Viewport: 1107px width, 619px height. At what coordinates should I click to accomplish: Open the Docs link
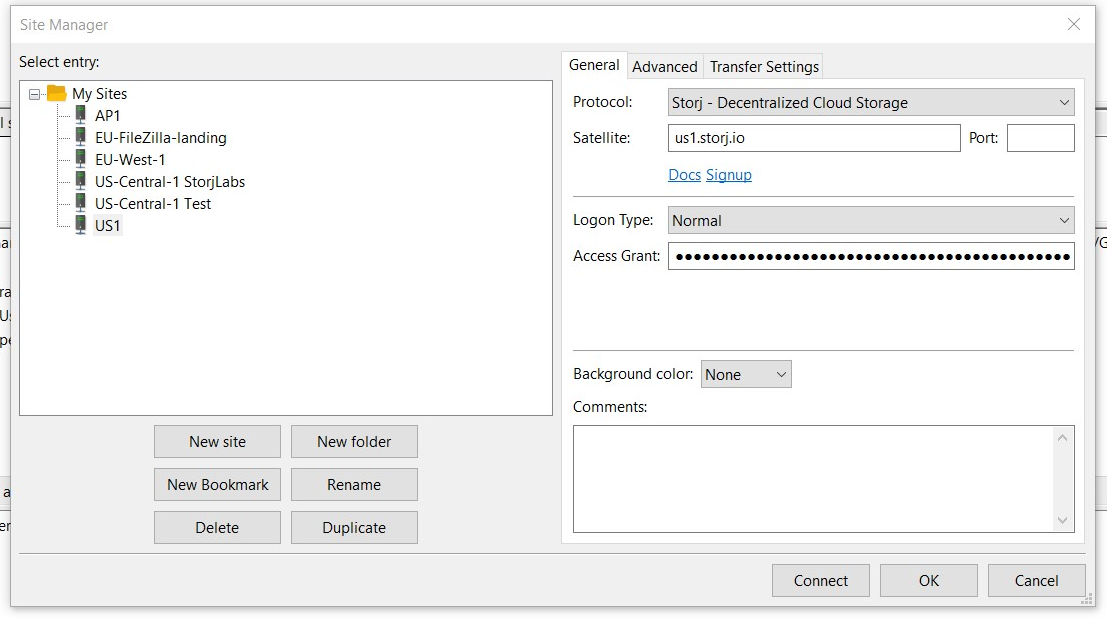pos(684,174)
